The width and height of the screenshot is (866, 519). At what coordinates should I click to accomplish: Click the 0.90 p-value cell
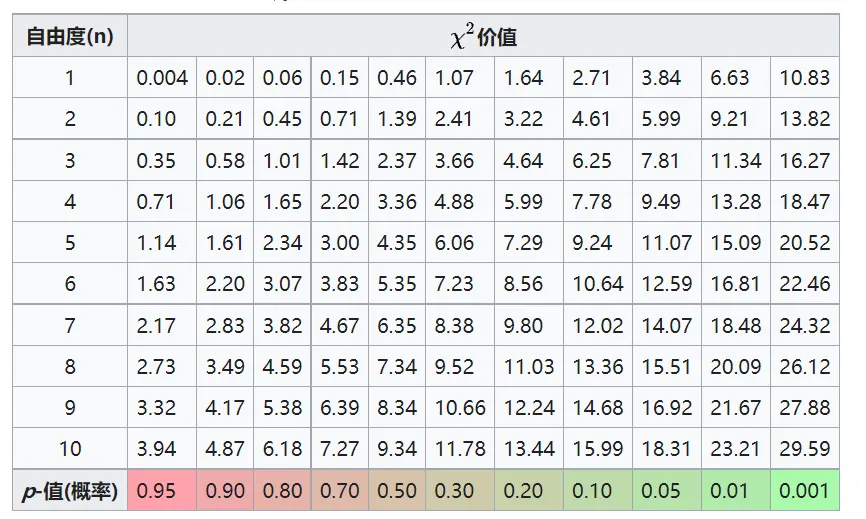pyautogui.click(x=225, y=491)
